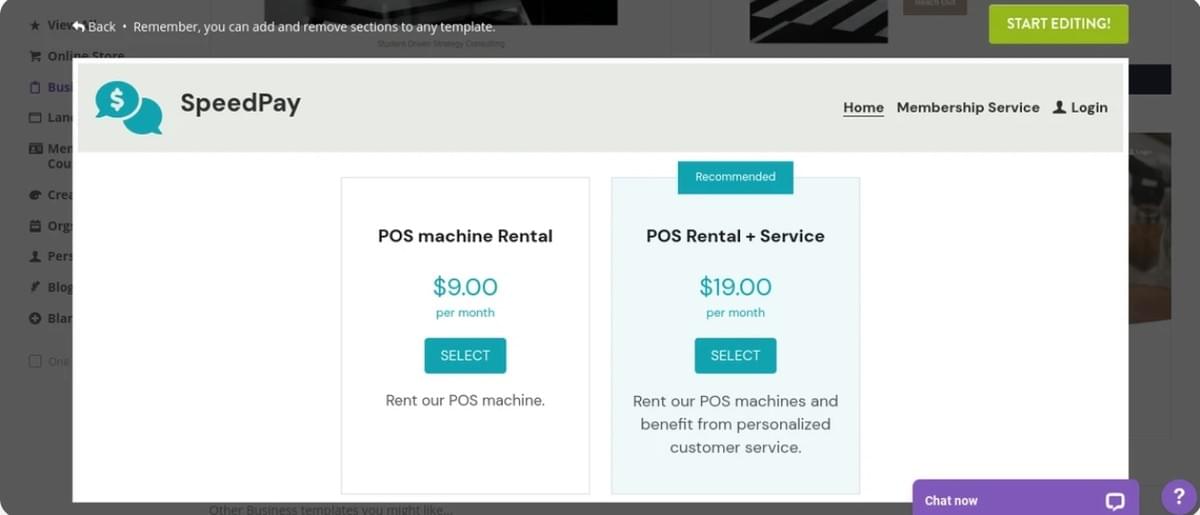The height and width of the screenshot is (515, 1200).
Task: Open the Login menu item
Action: click(x=1080, y=107)
